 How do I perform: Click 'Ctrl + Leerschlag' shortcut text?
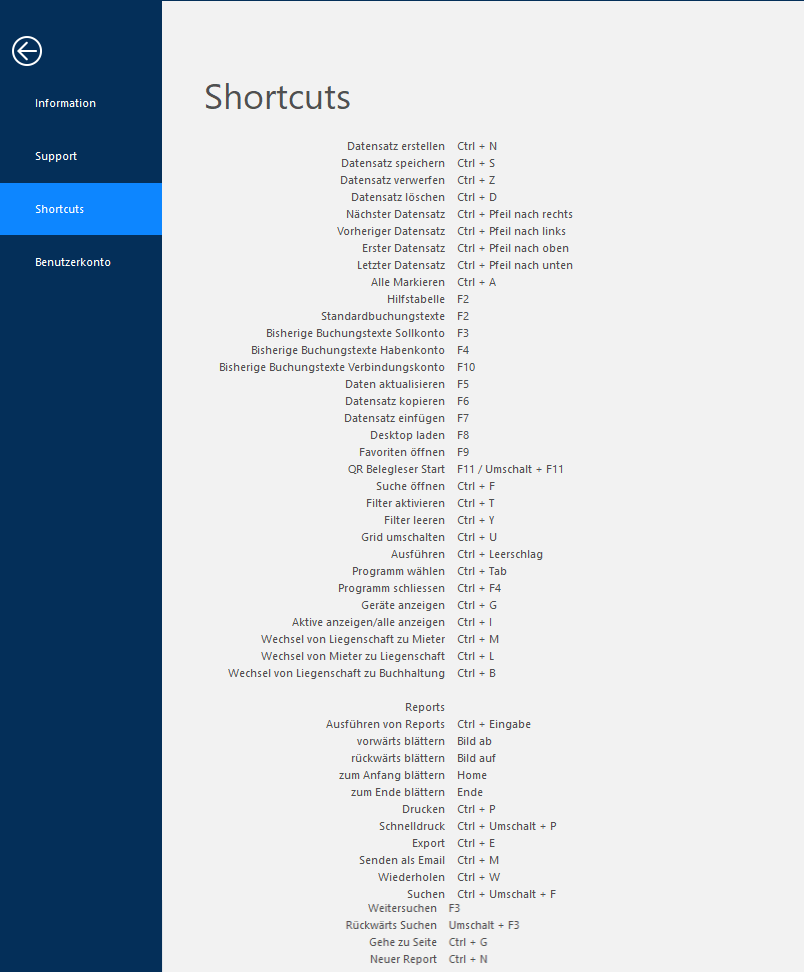coord(500,554)
